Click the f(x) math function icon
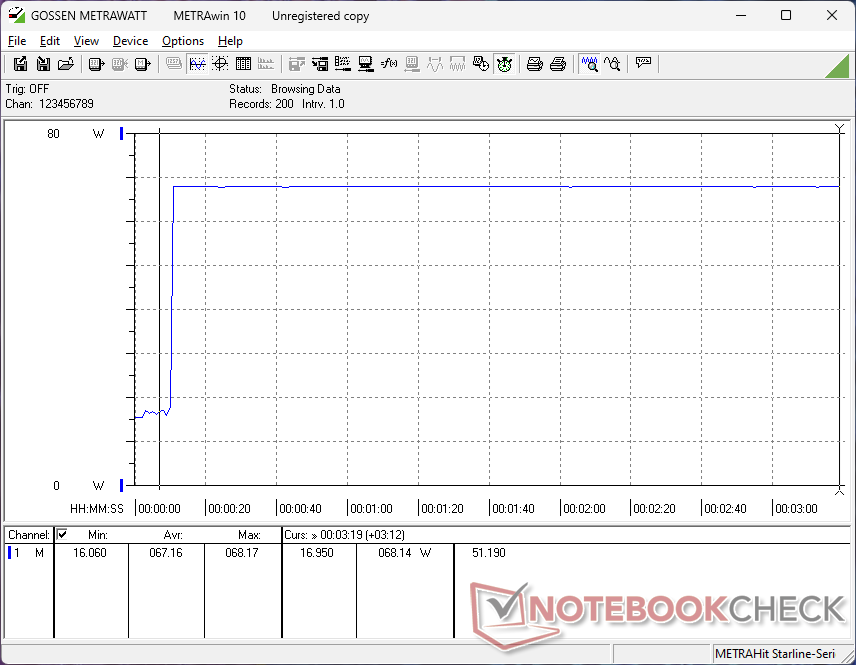 (x=389, y=64)
